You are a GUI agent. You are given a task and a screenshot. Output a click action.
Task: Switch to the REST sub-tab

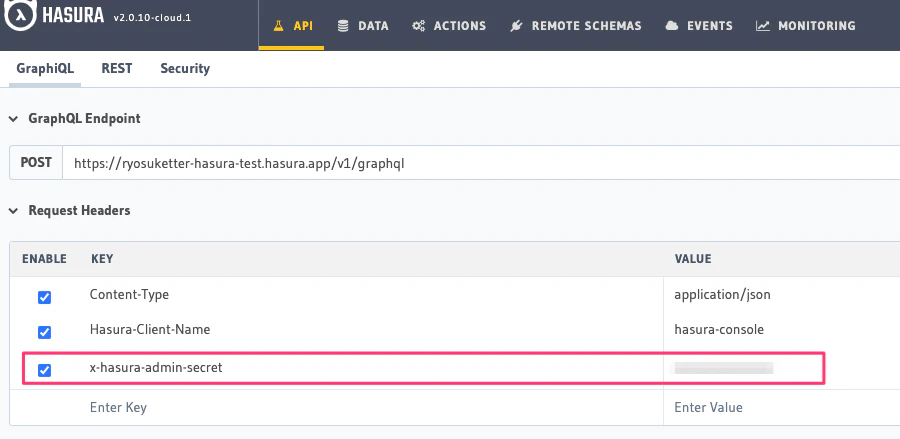pos(117,68)
